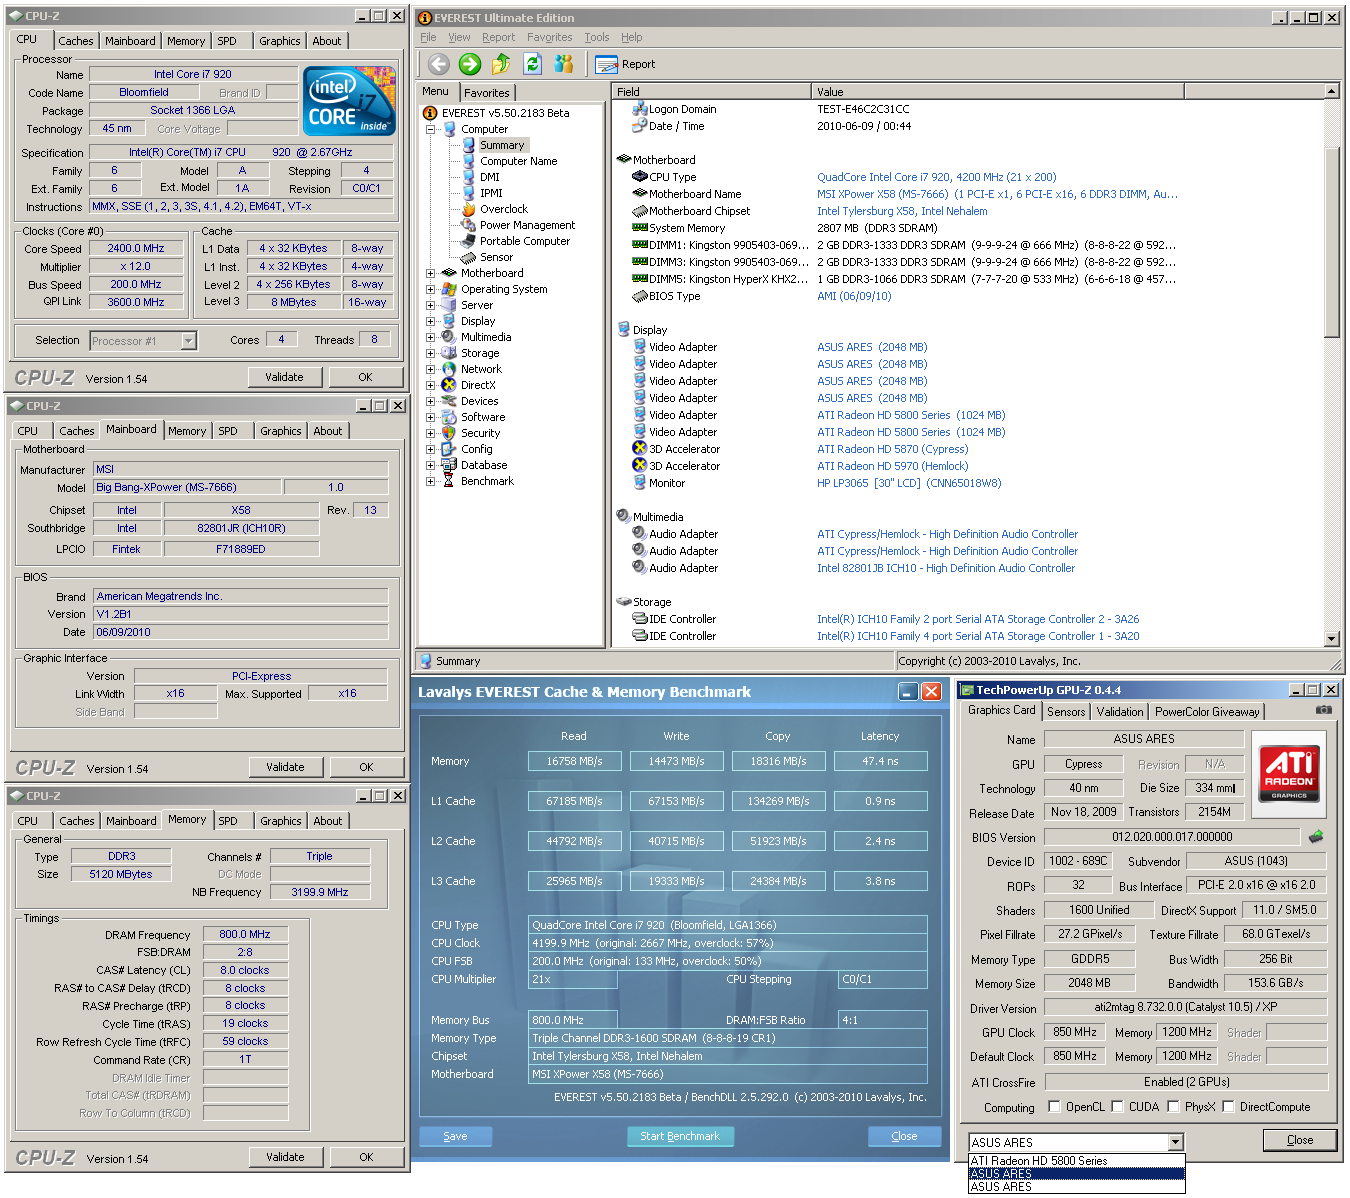Click the Date / Time clock icon
Viewport: 1350px width, 1198px height.
tap(640, 126)
